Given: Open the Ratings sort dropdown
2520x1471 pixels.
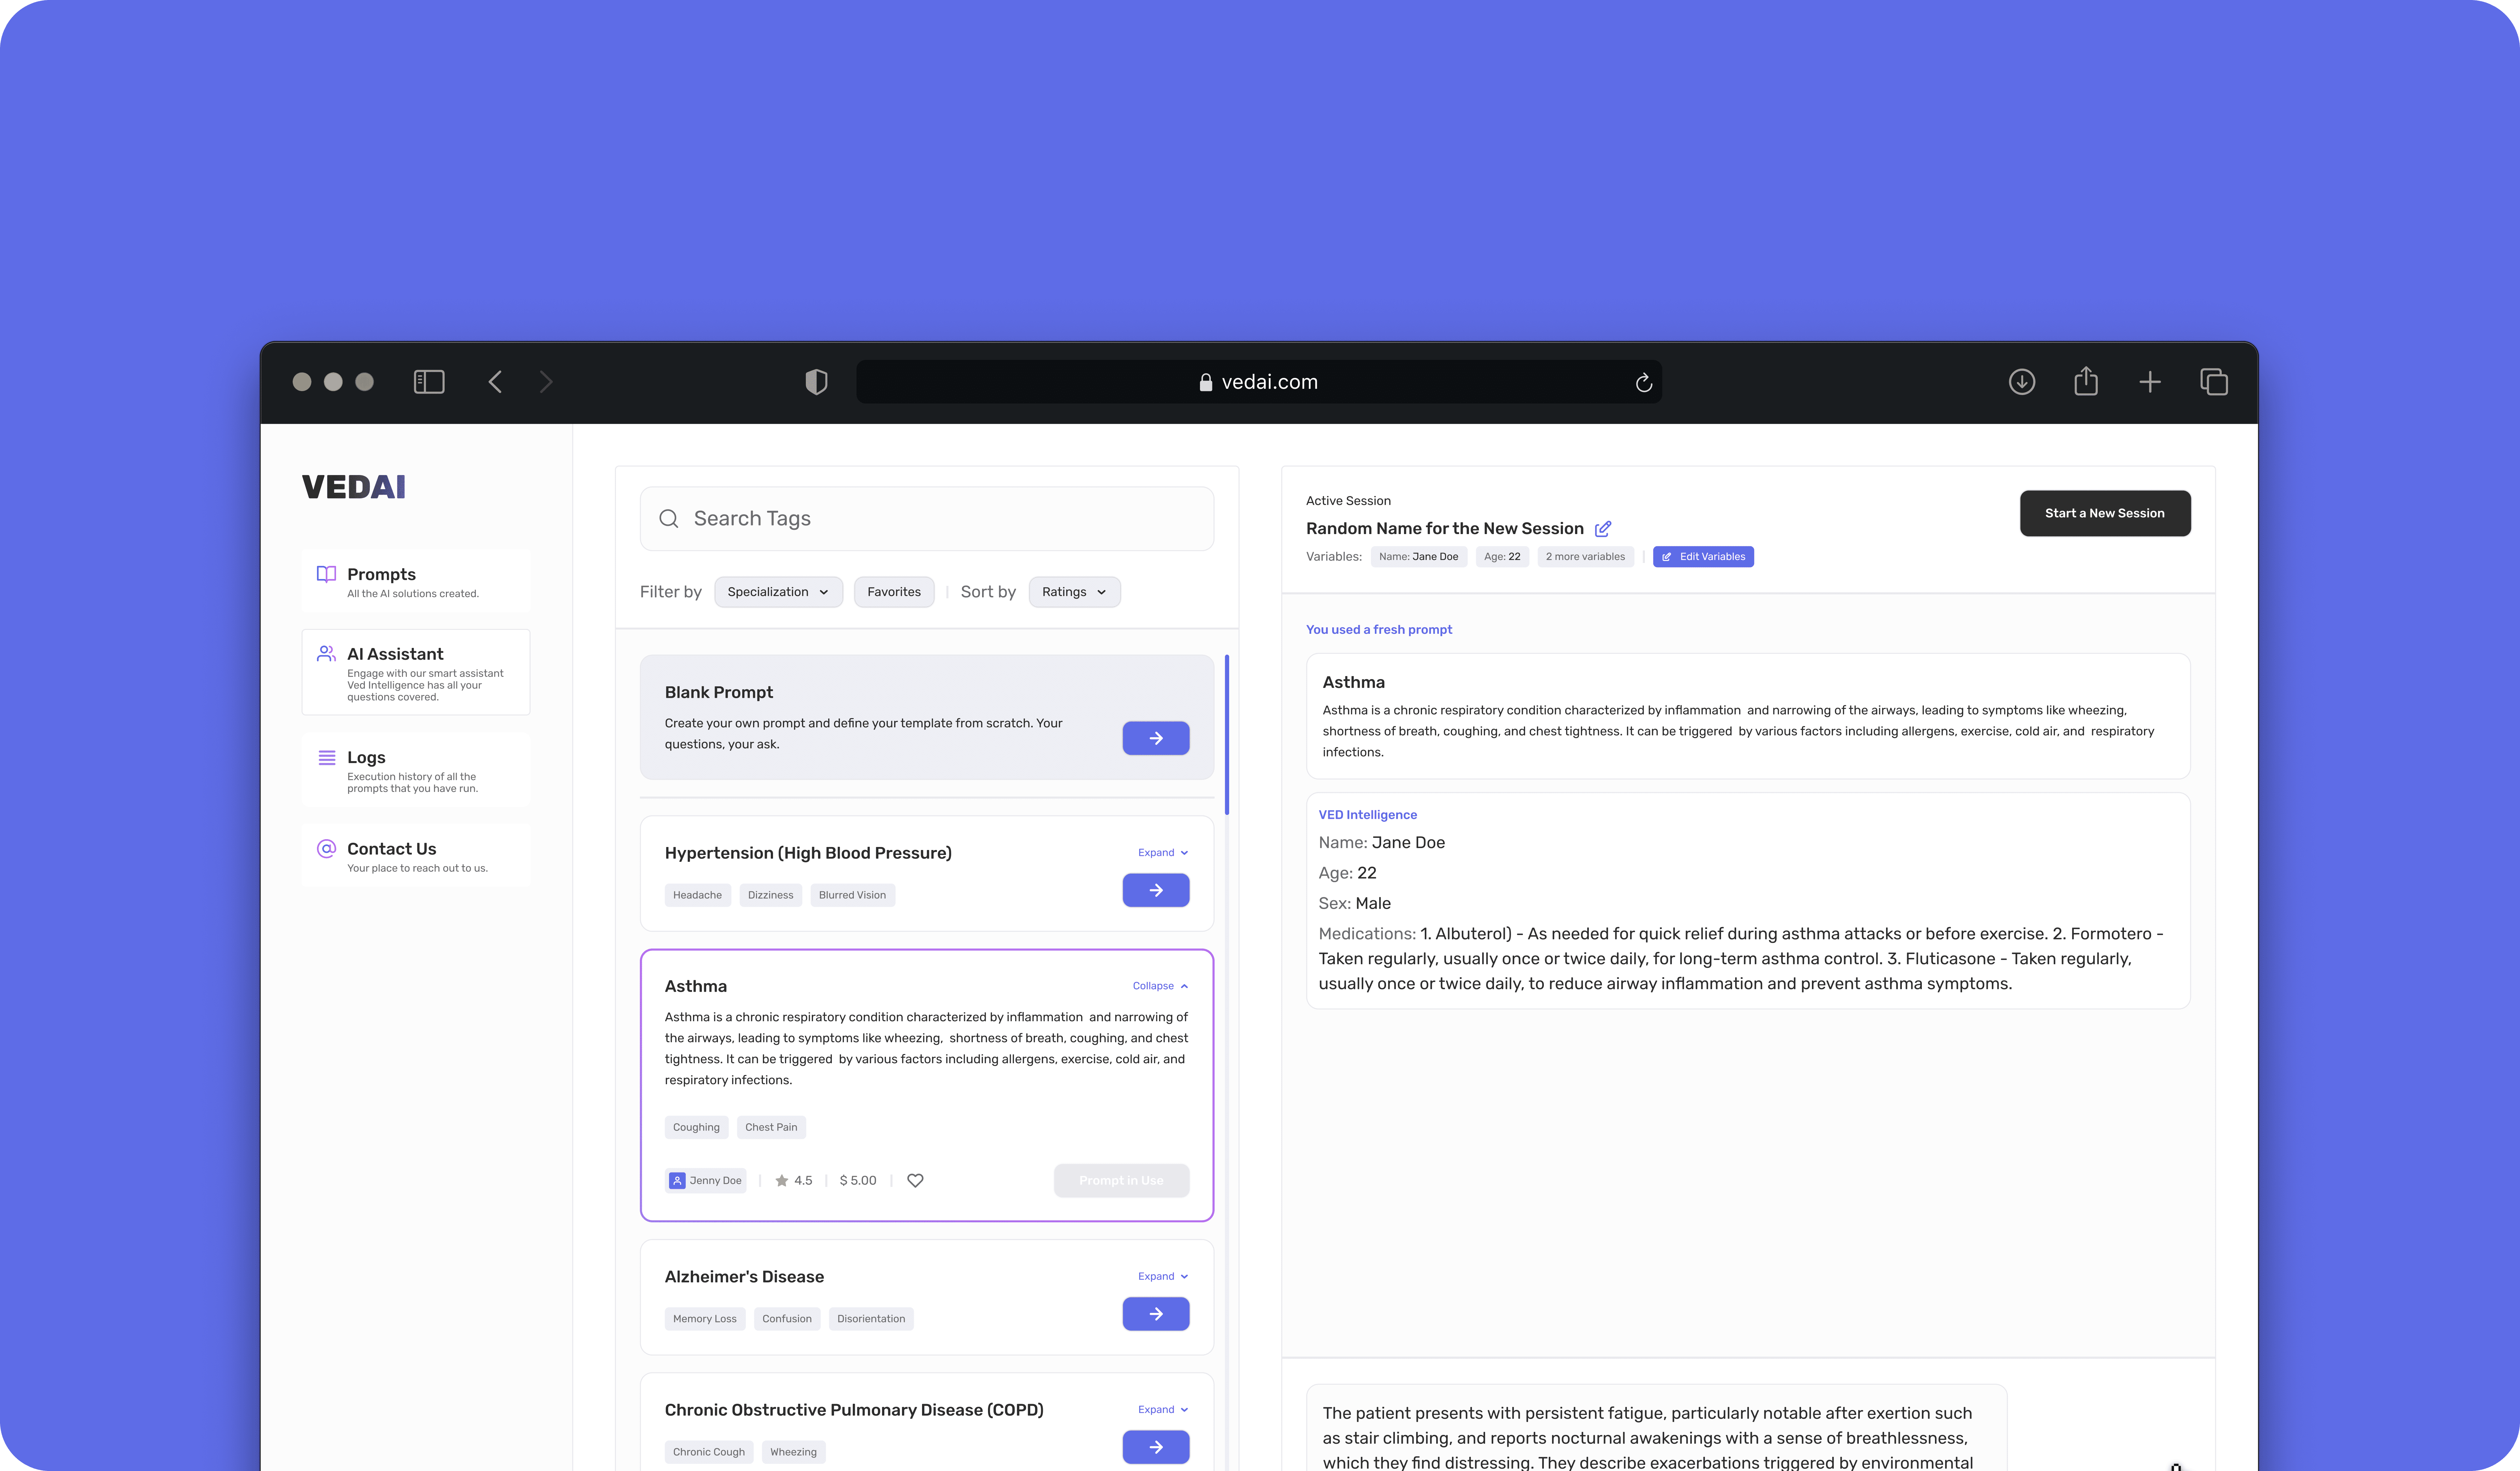Looking at the screenshot, I should (x=1074, y=592).
